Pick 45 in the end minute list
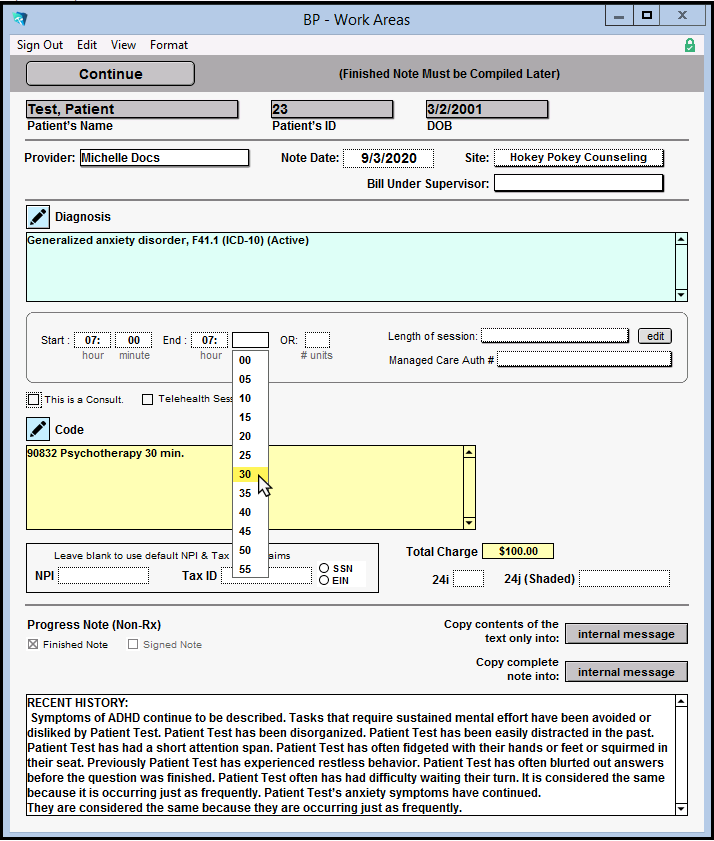Viewport: 714px width, 841px height. 245,531
